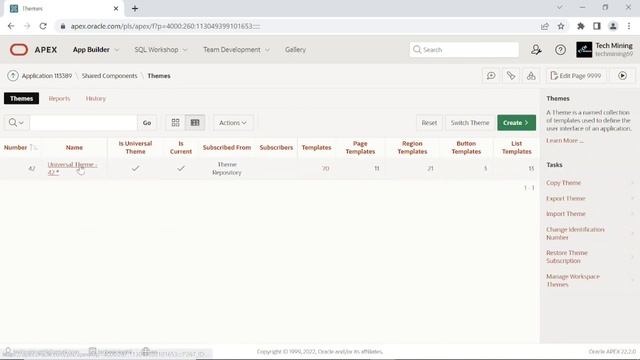Switch to the Reports tab
Viewport: 640px width, 360px height.
pyautogui.click(x=59, y=98)
